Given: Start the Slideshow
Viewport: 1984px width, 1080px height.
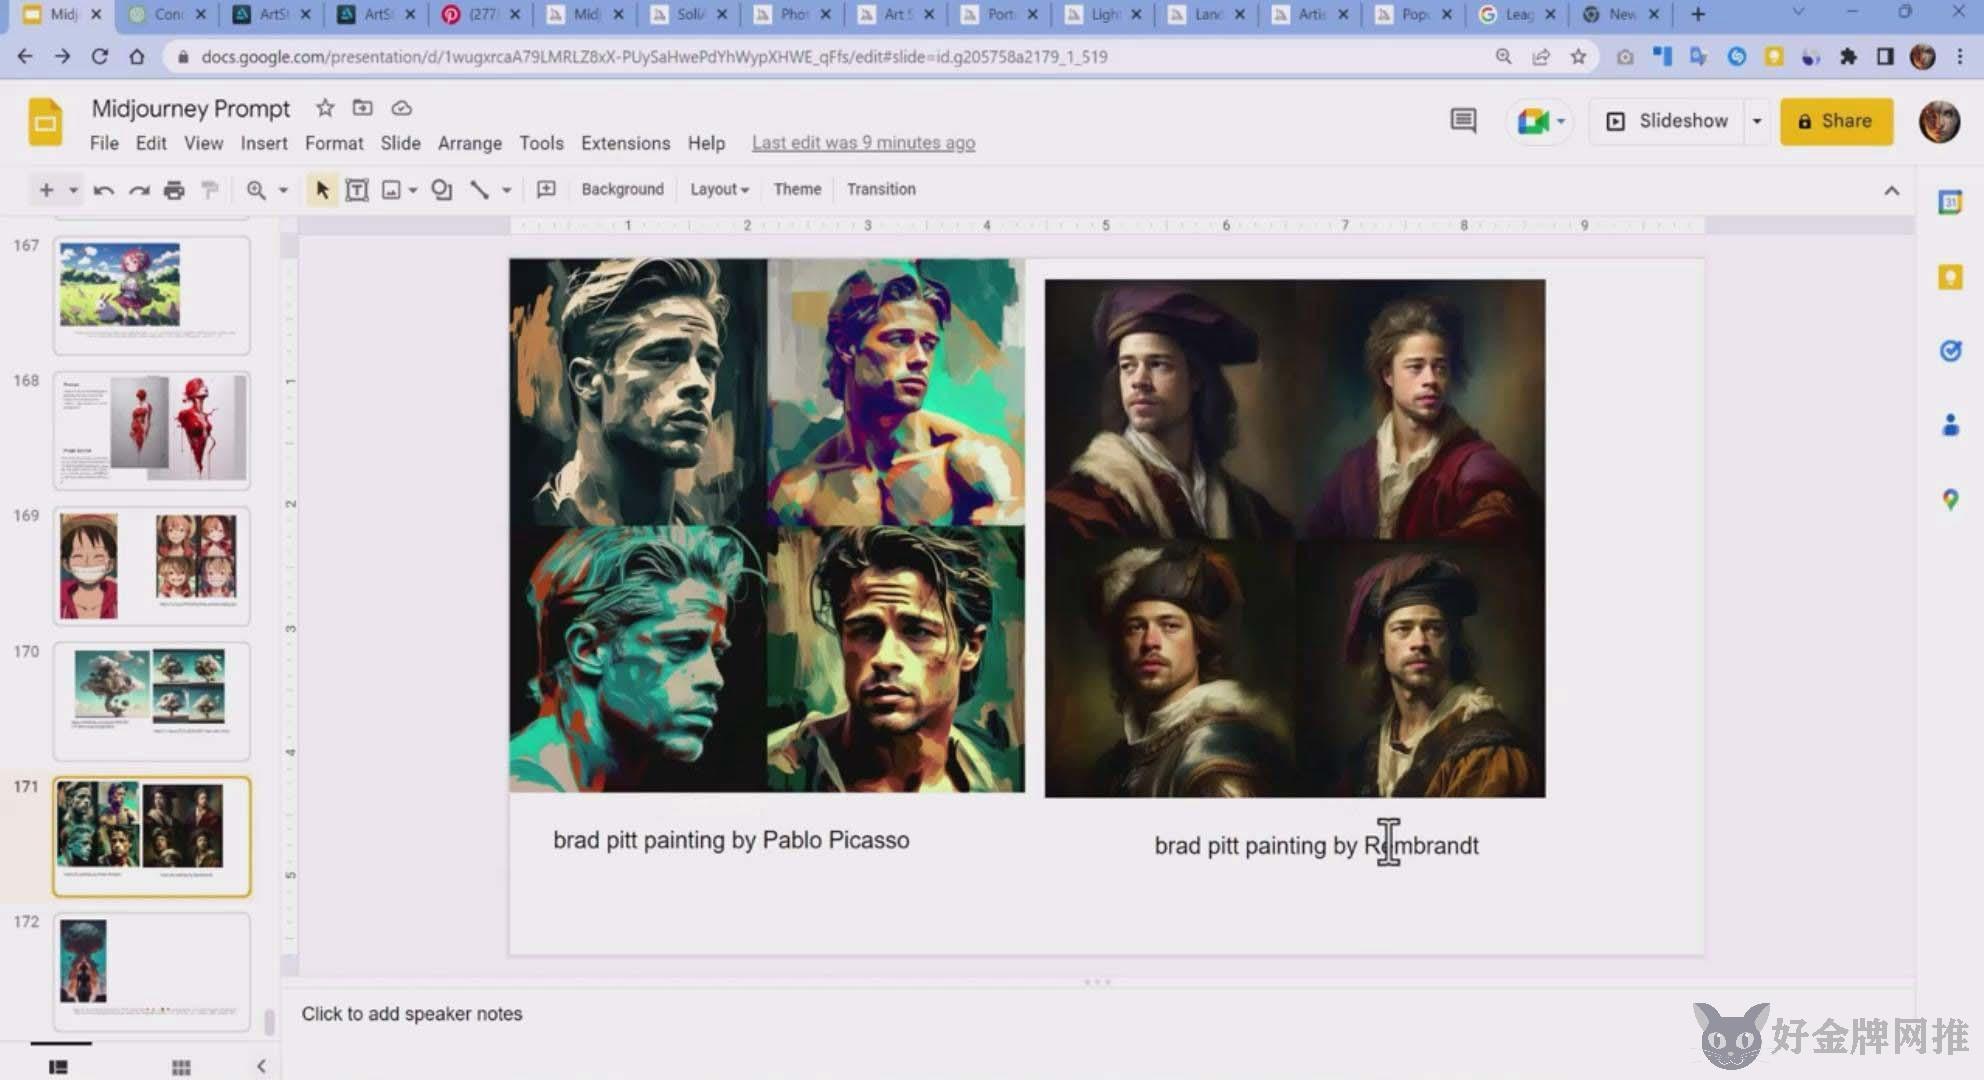Looking at the screenshot, I should click(x=1667, y=121).
